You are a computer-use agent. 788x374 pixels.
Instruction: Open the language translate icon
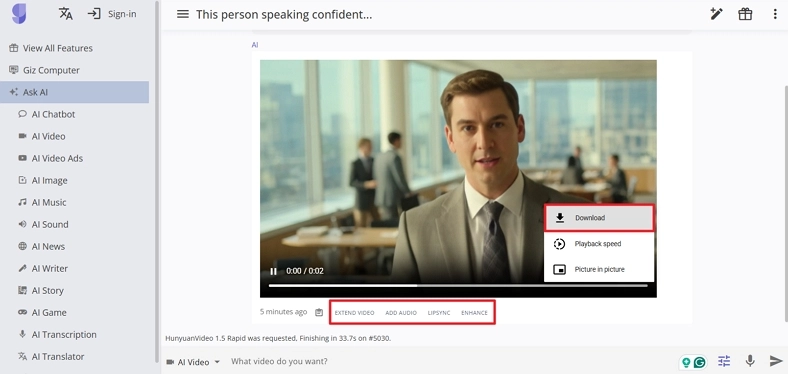pyautogui.click(x=65, y=14)
